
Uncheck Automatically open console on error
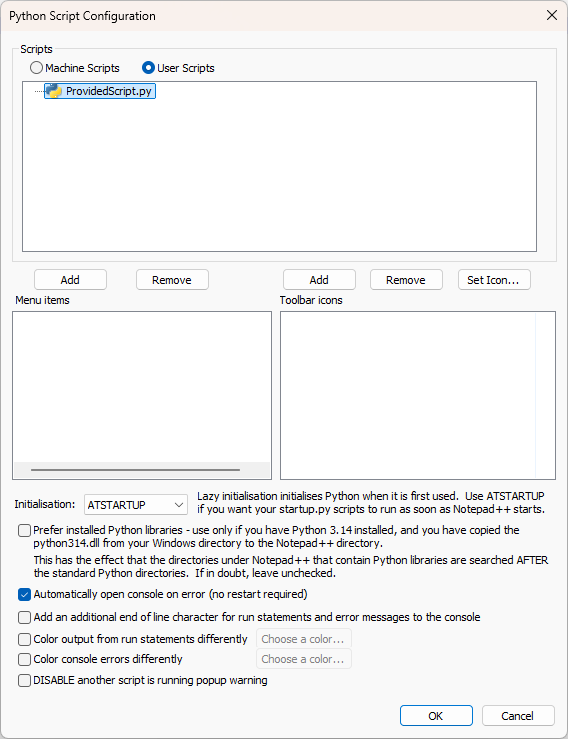pyautogui.click(x=25, y=594)
